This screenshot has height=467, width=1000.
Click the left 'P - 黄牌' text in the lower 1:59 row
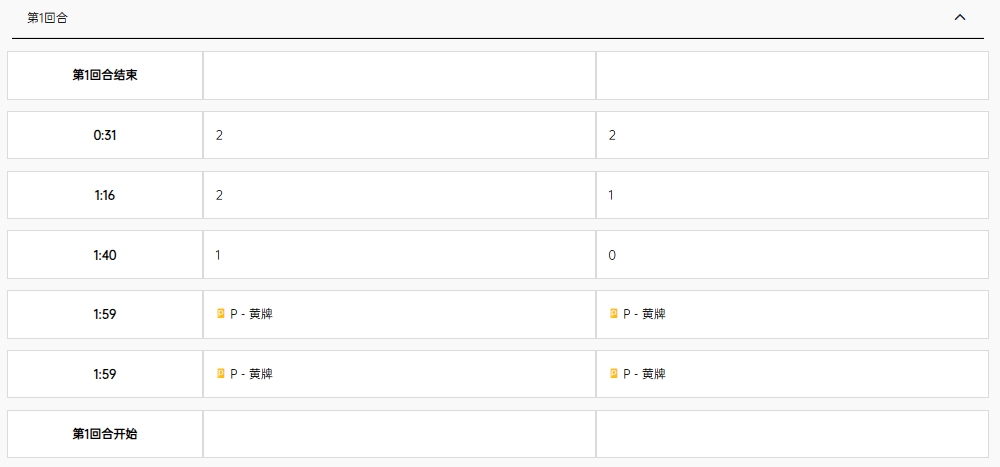click(x=251, y=374)
